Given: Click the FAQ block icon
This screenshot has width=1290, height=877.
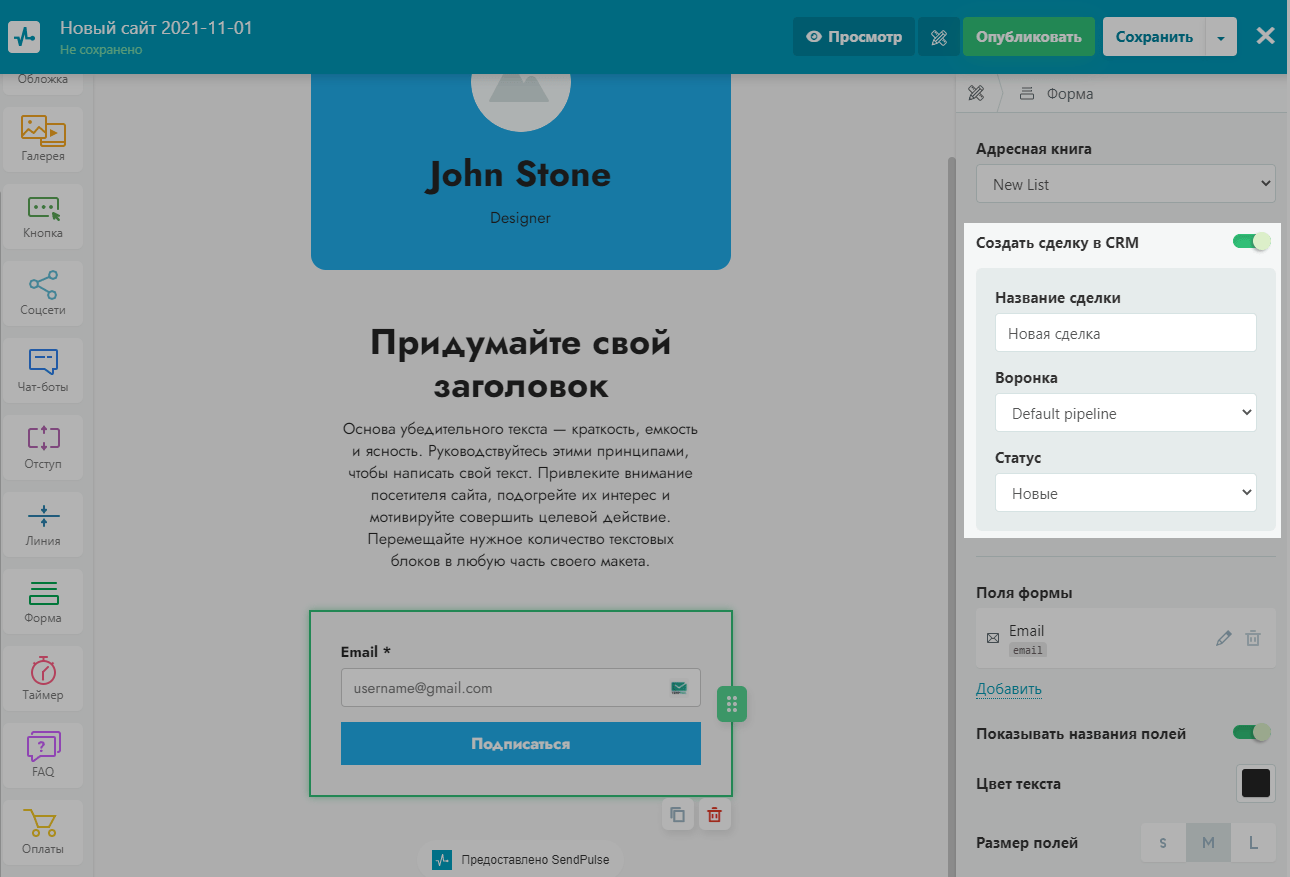Looking at the screenshot, I should pyautogui.click(x=43, y=755).
